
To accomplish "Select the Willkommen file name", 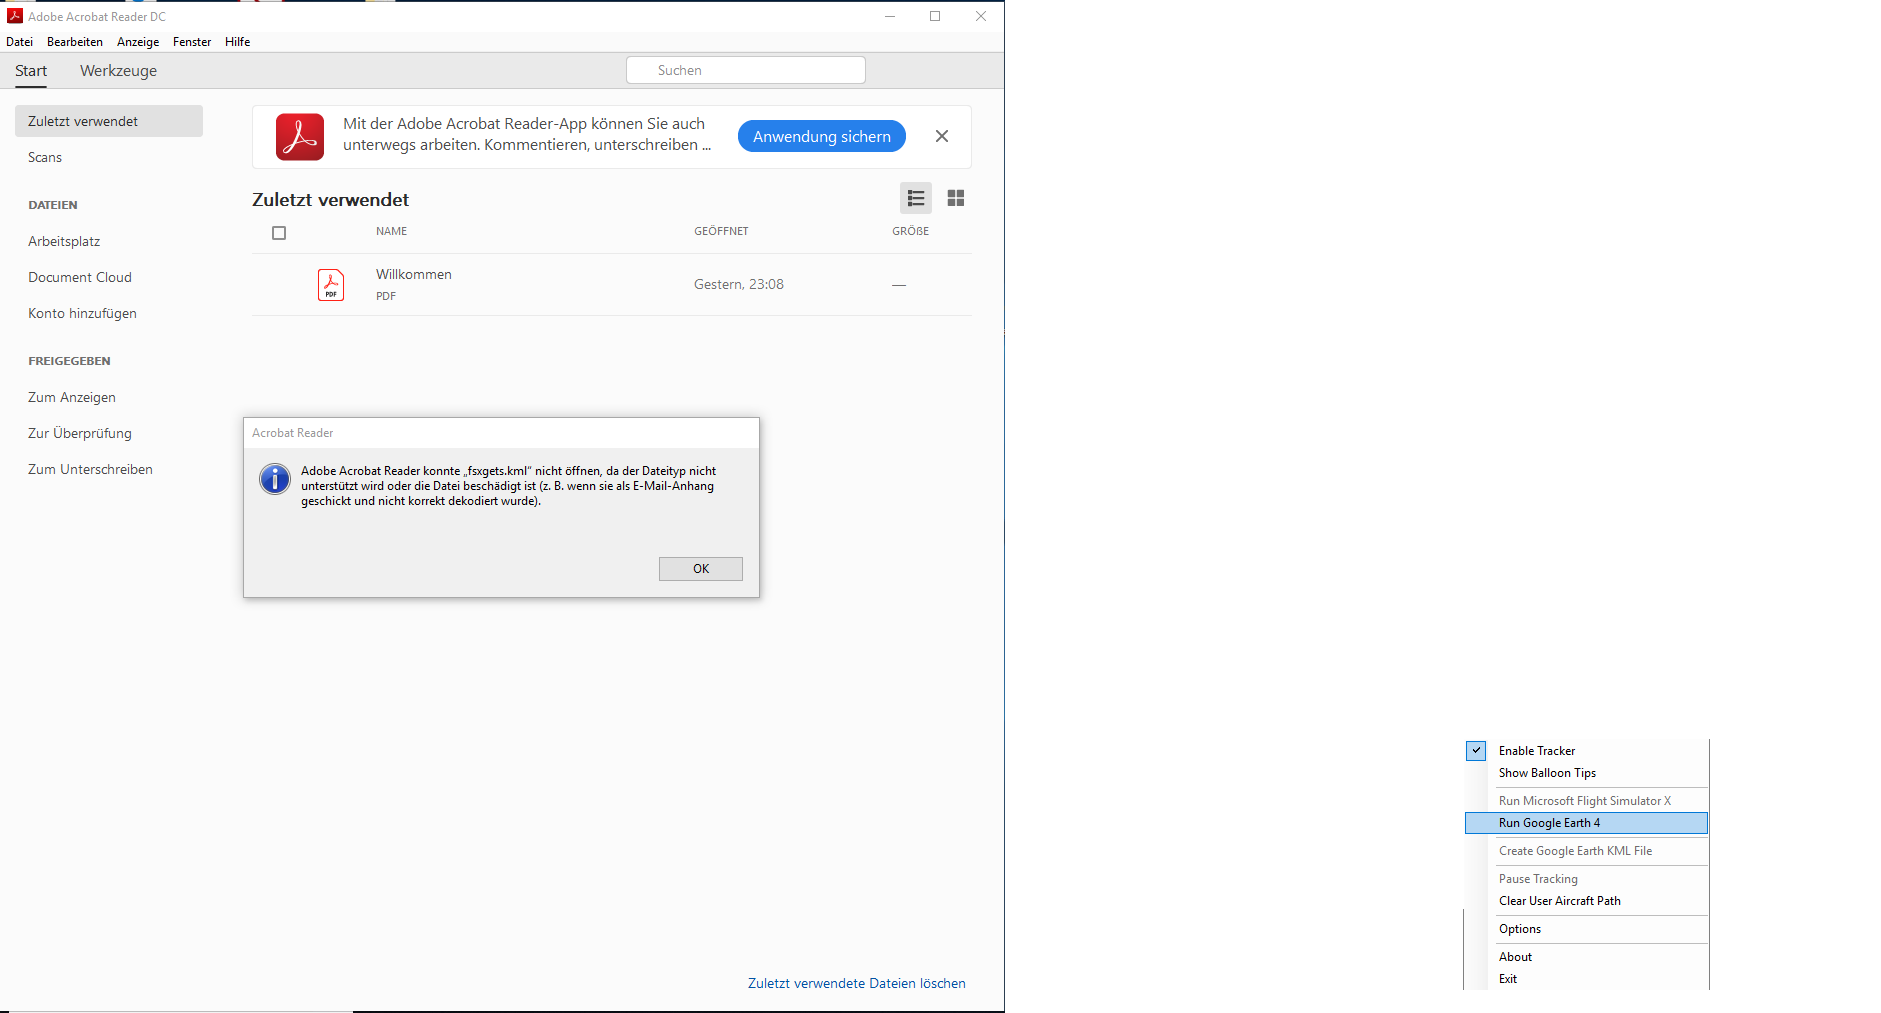I will (x=414, y=274).
